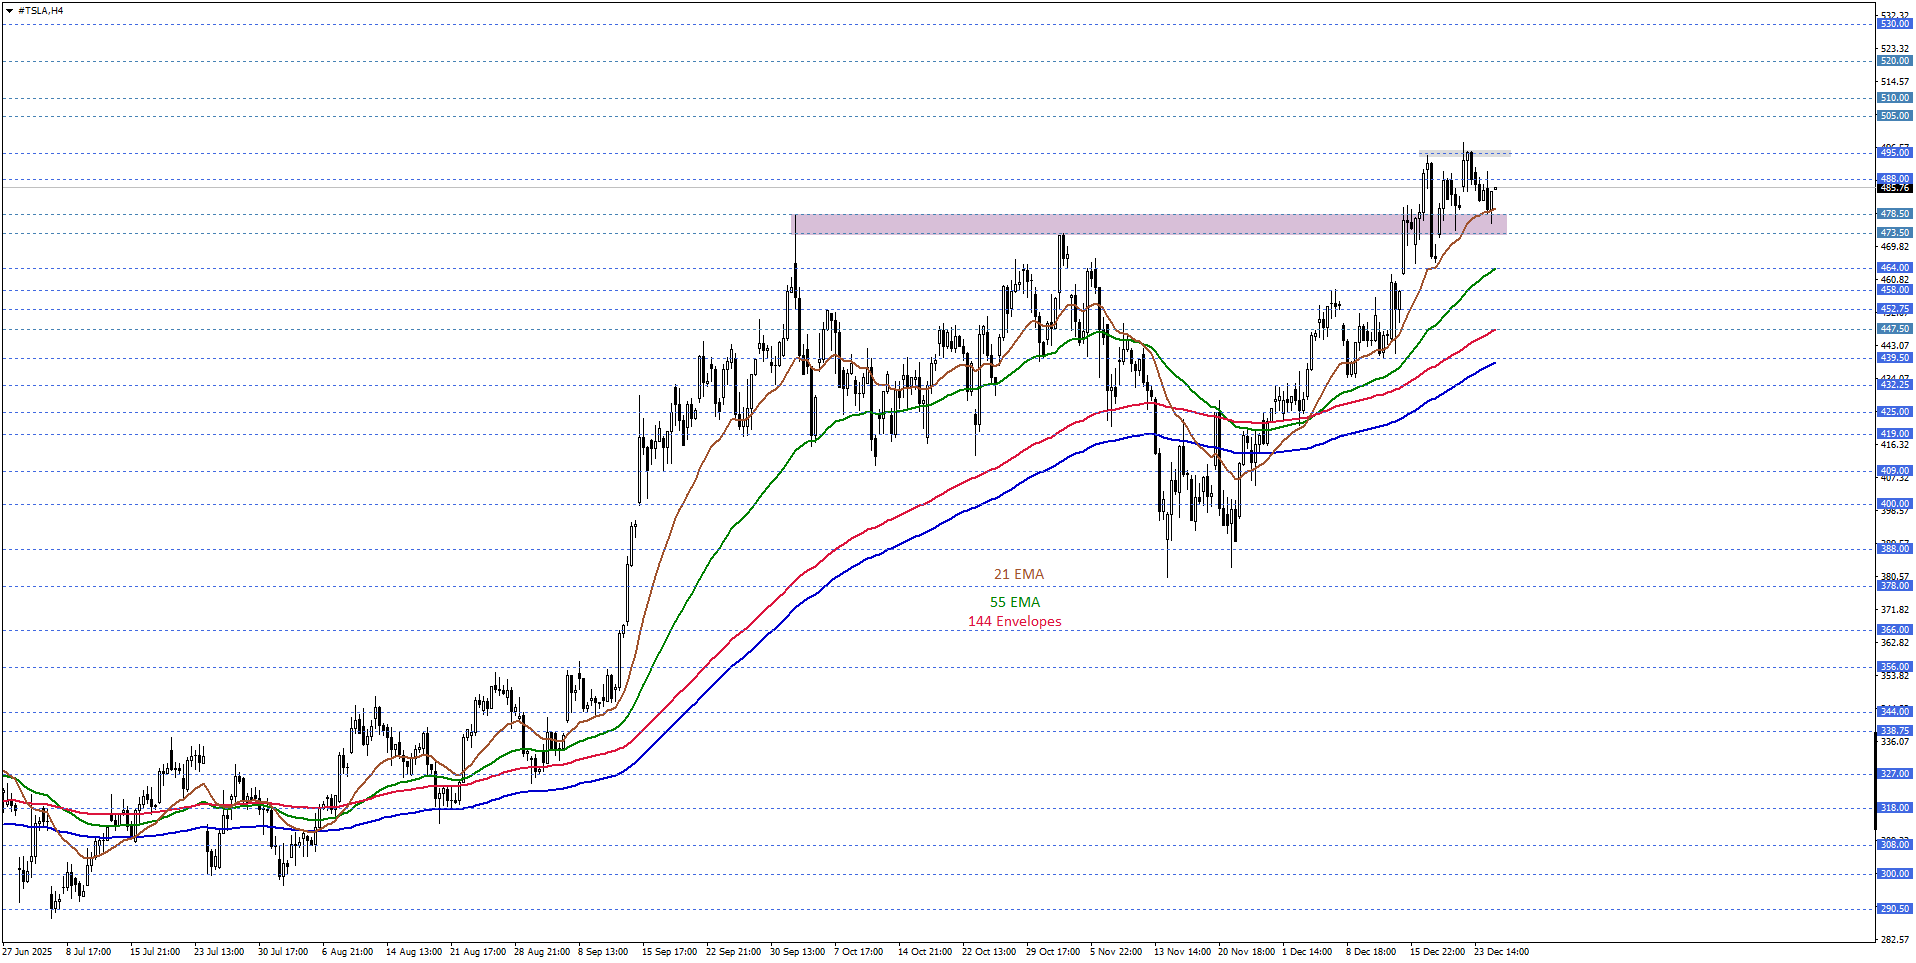
Task: Select the 21 EMA text label
Action: pos(1018,574)
